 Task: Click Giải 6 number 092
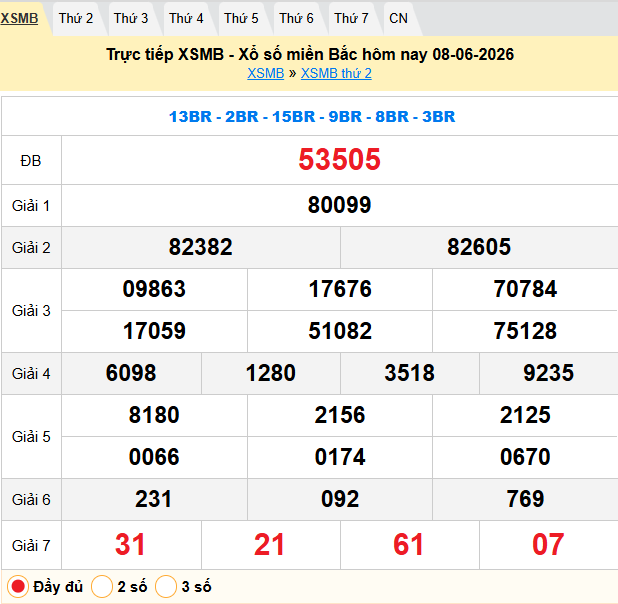coord(340,499)
